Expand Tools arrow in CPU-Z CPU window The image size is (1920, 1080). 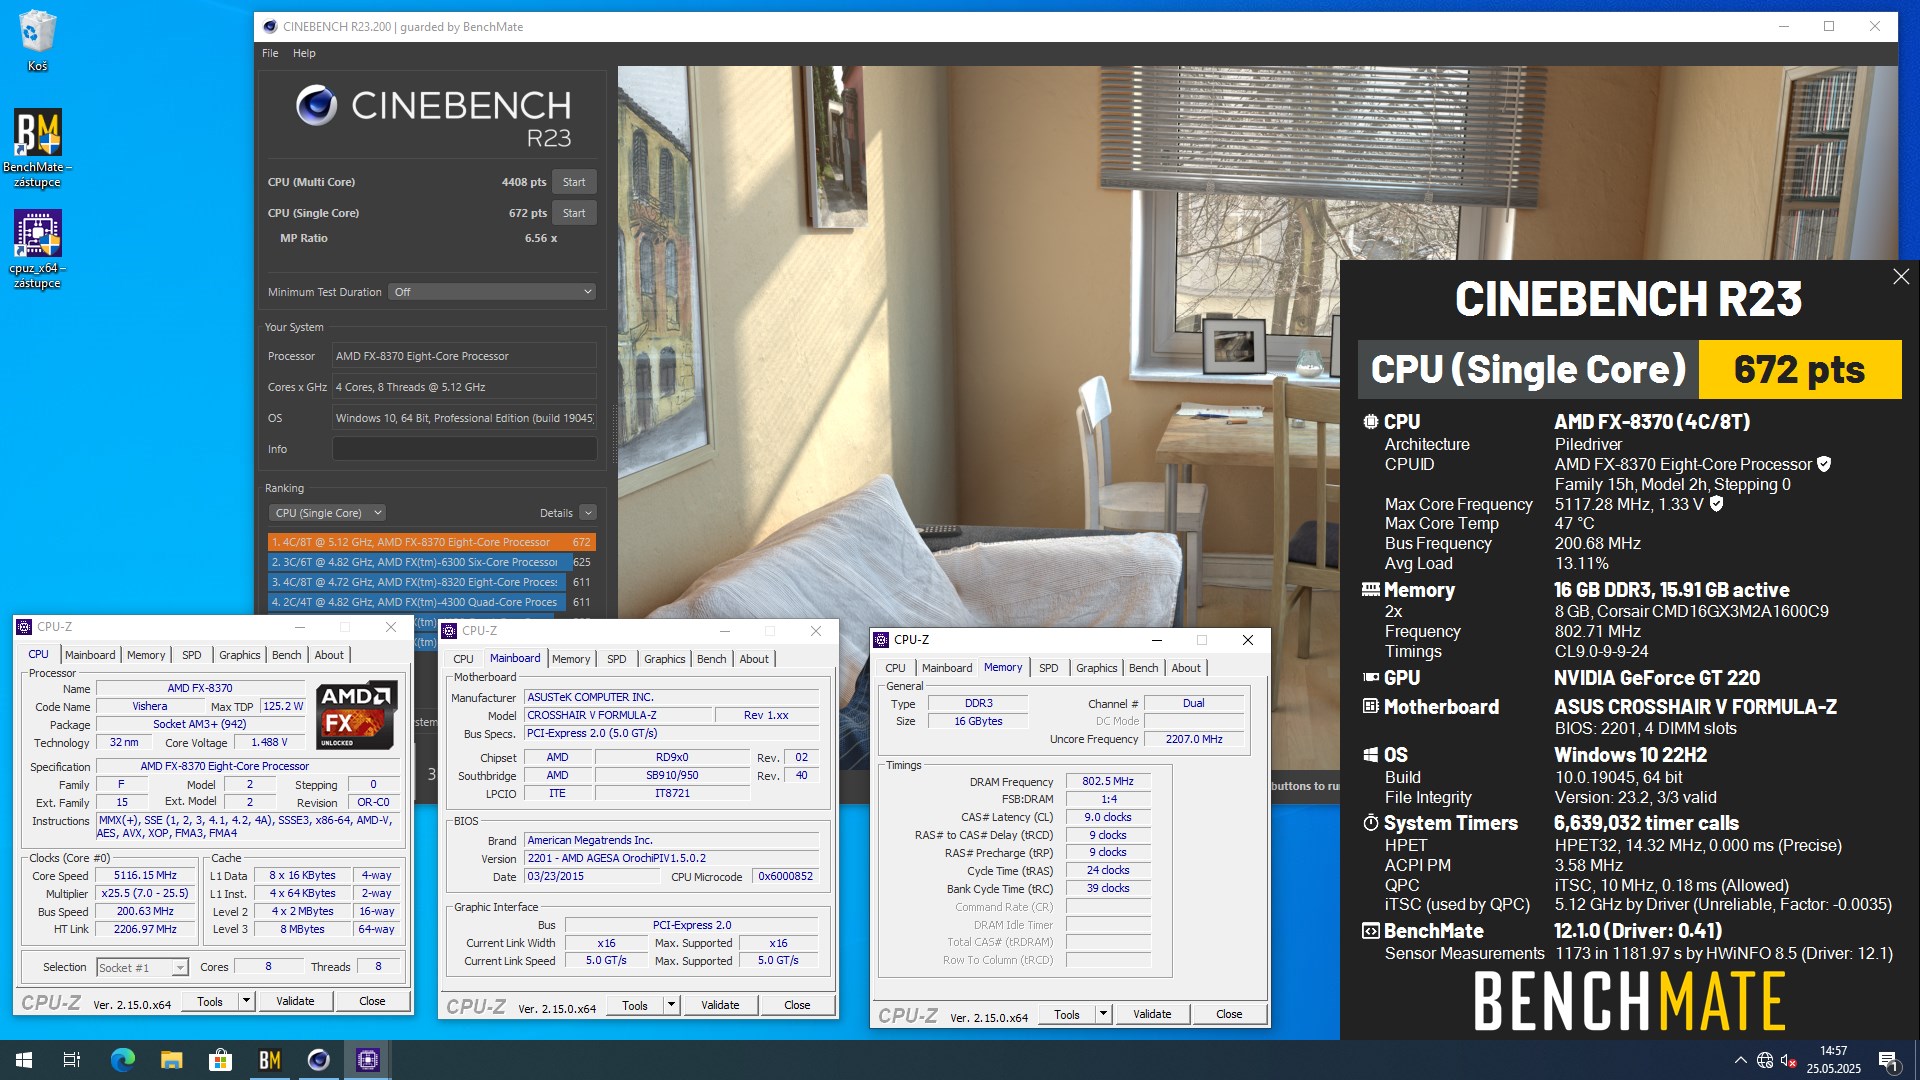pyautogui.click(x=246, y=1001)
